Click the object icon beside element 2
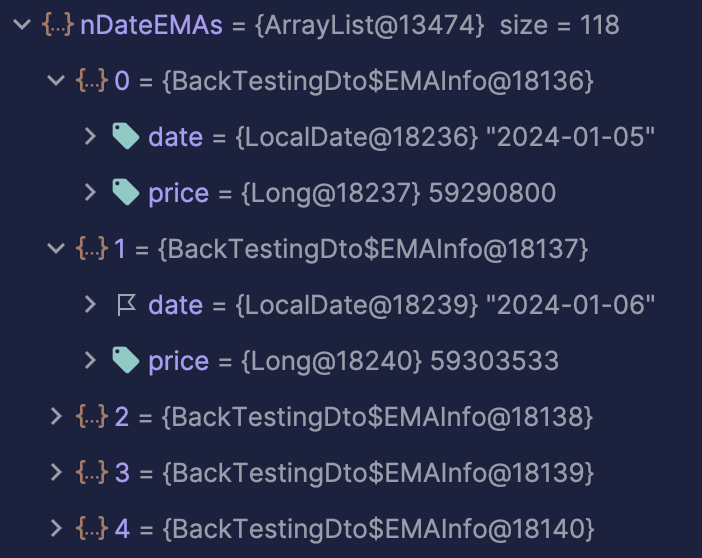The width and height of the screenshot is (702, 558). [92, 416]
